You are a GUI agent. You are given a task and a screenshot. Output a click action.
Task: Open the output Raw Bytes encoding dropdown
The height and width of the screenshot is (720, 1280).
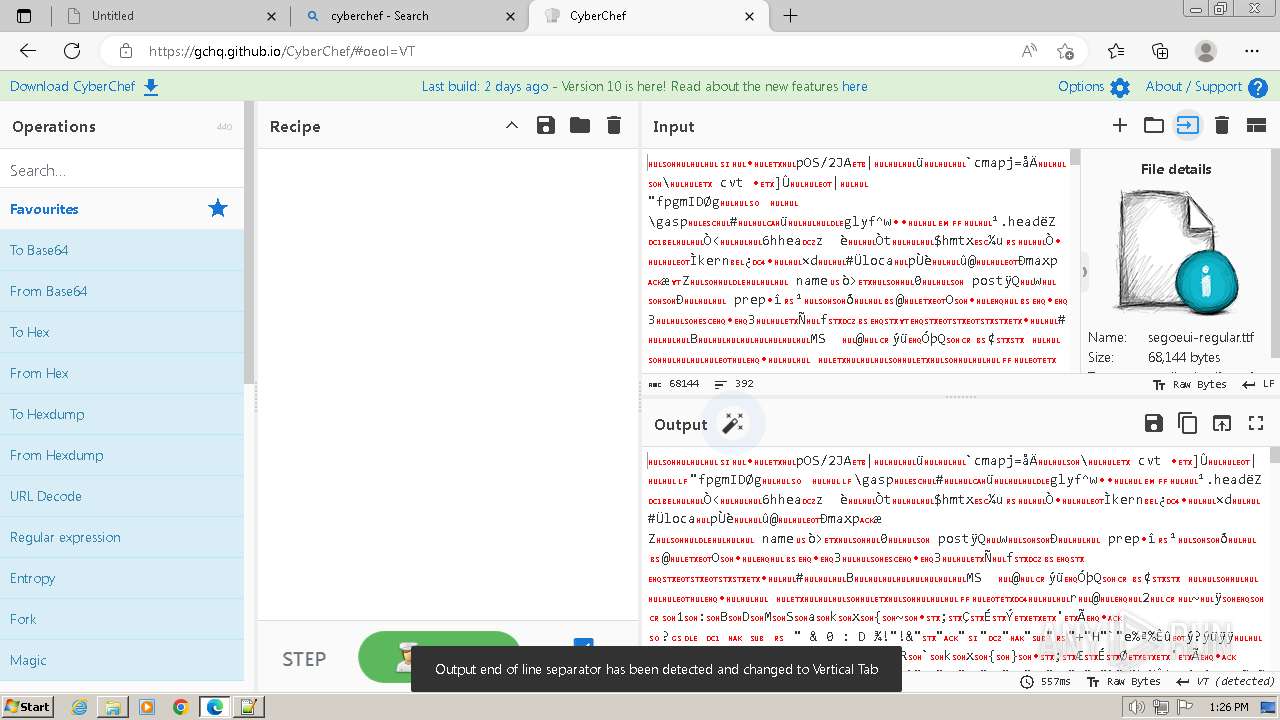(1124, 682)
